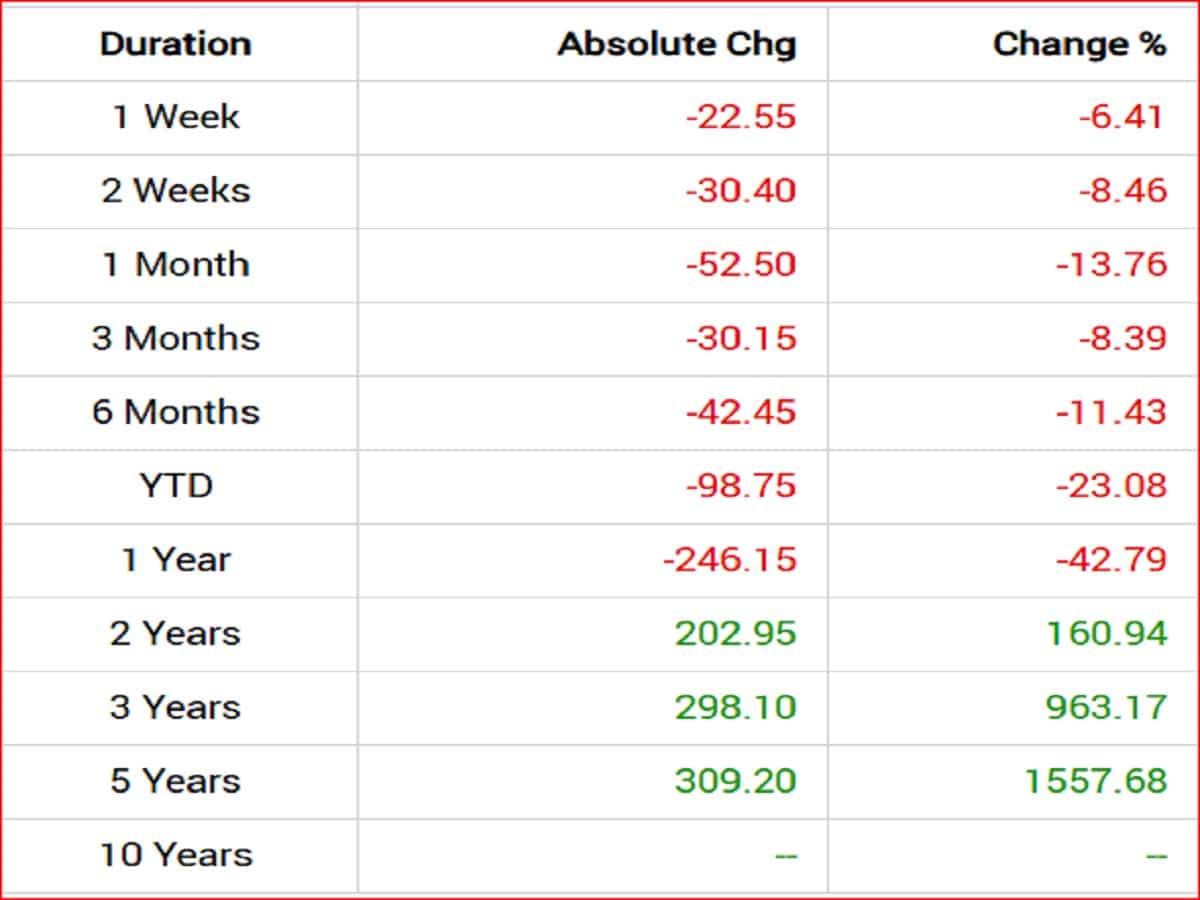Select the 2 Weeks duration label
The image size is (1200, 900).
[x=176, y=190]
